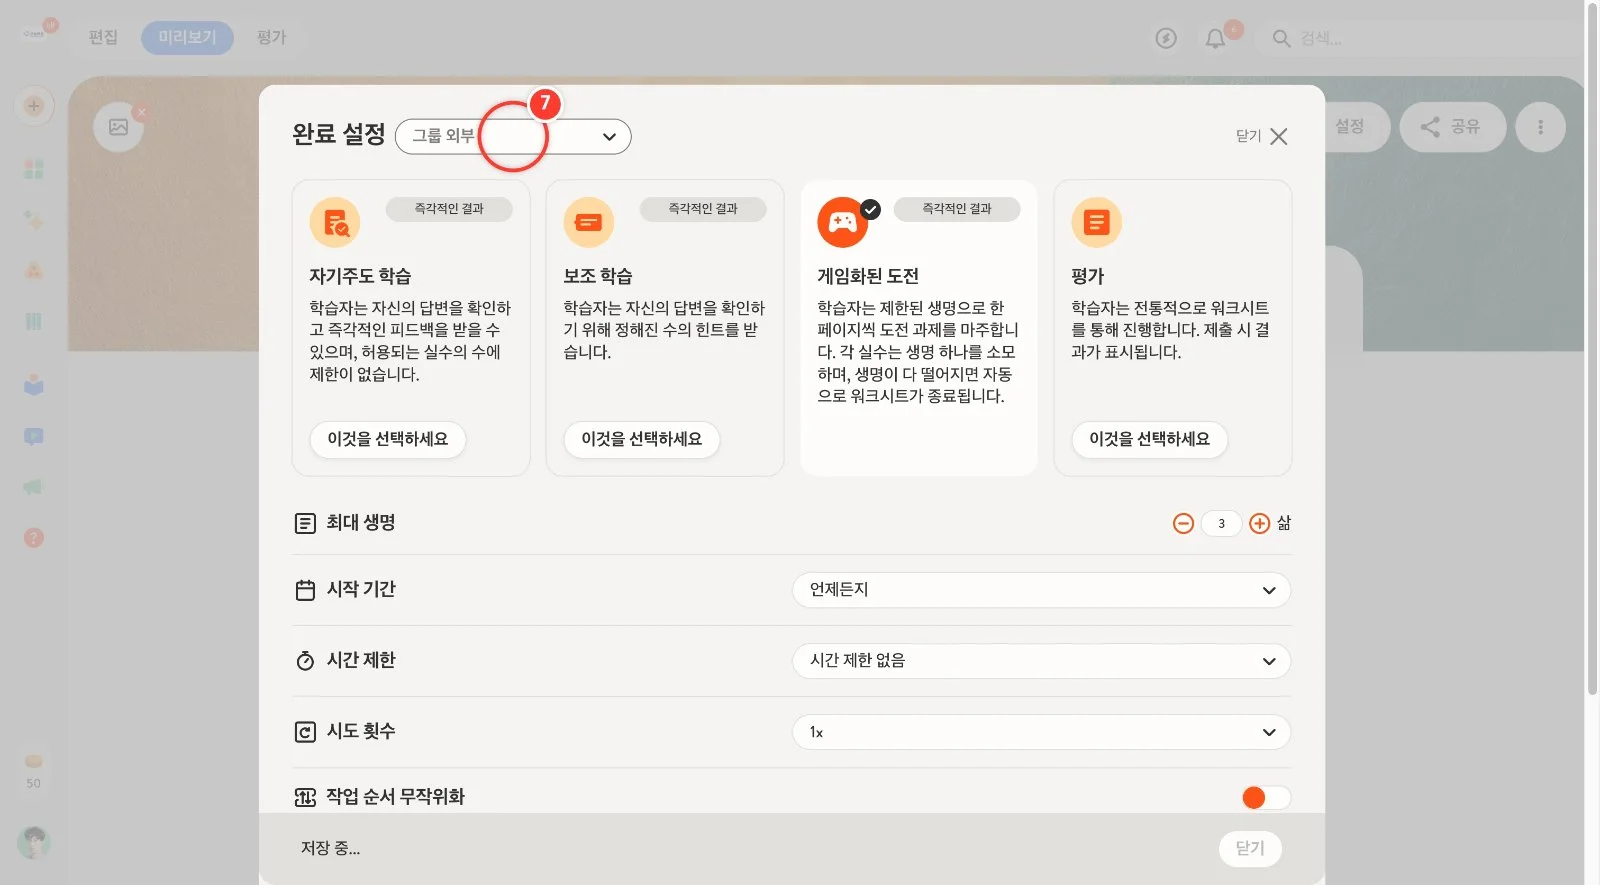The image size is (1600, 885).
Task: Click the image icon on the background banner
Action: 119,127
